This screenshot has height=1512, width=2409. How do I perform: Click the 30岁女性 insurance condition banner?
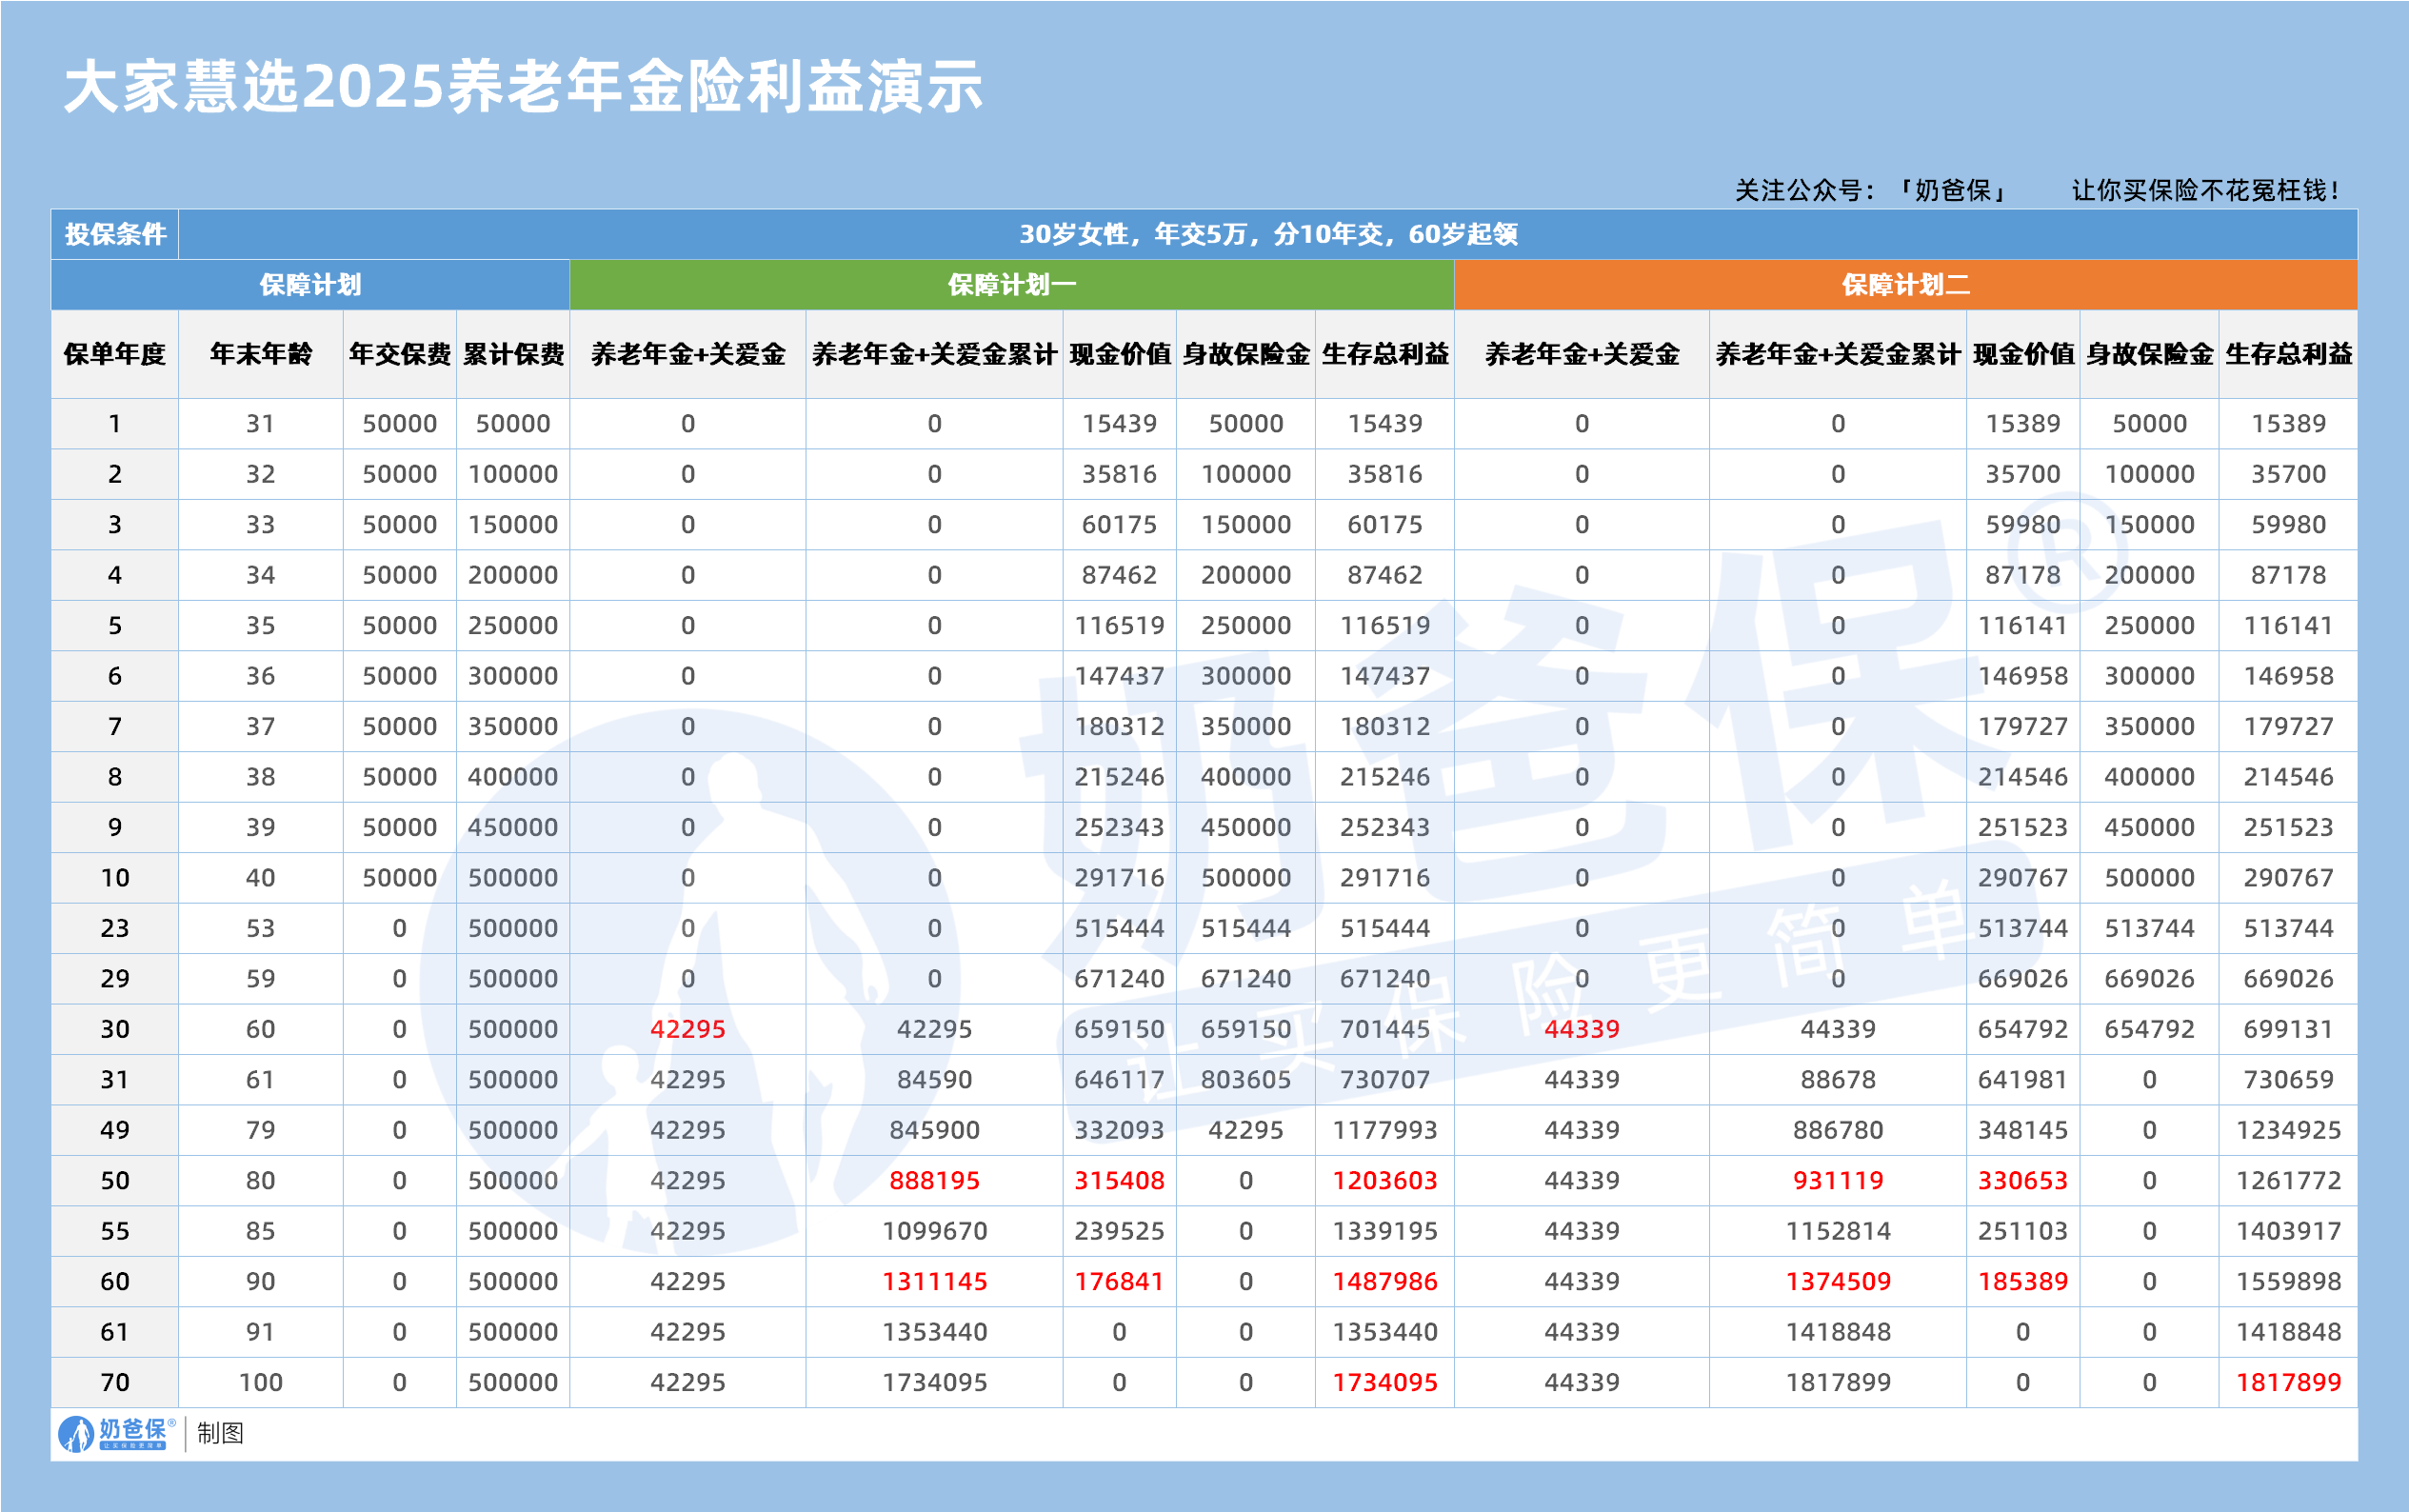pos(1267,234)
